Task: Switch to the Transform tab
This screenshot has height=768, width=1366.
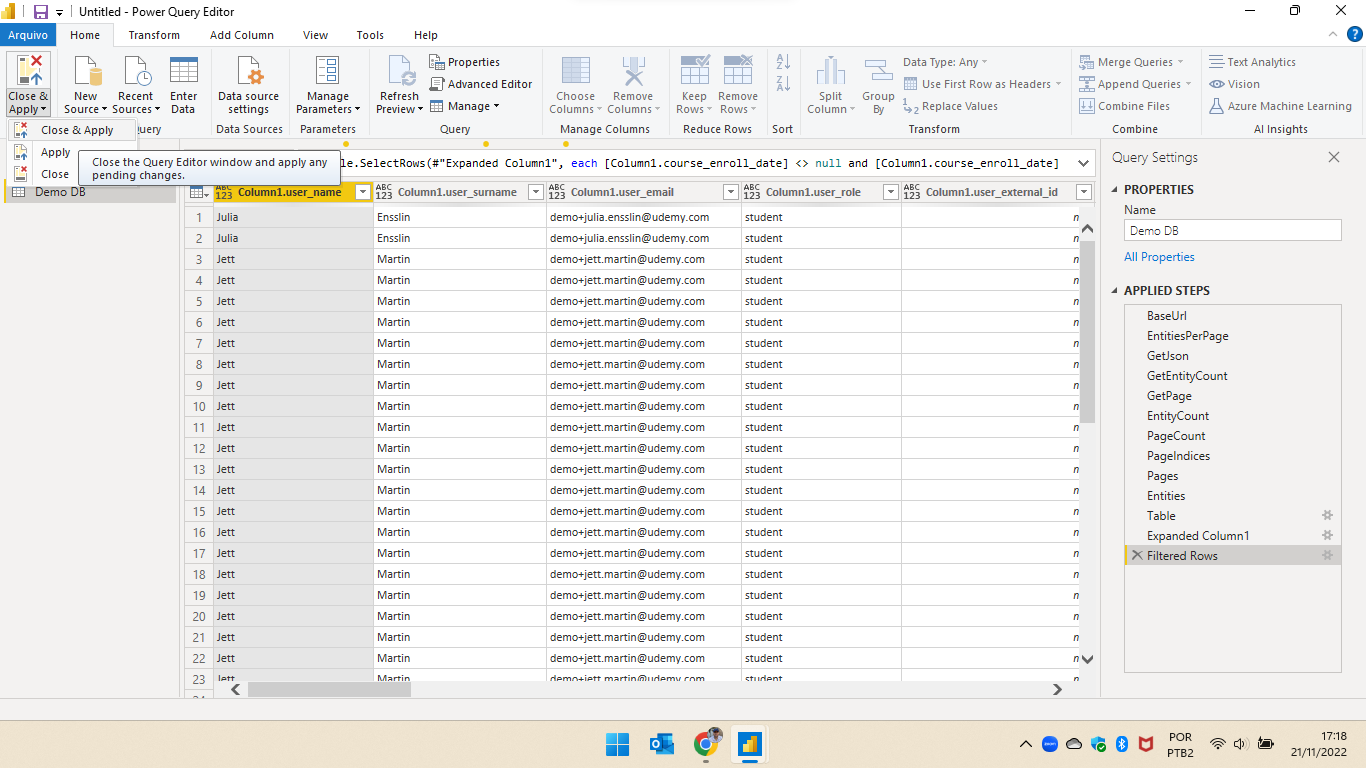Action: pos(154,35)
